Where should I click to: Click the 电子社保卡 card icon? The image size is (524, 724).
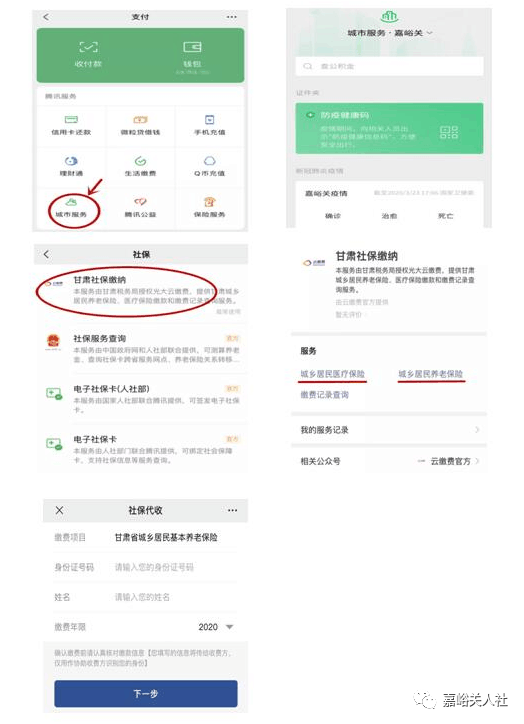(x=54, y=444)
